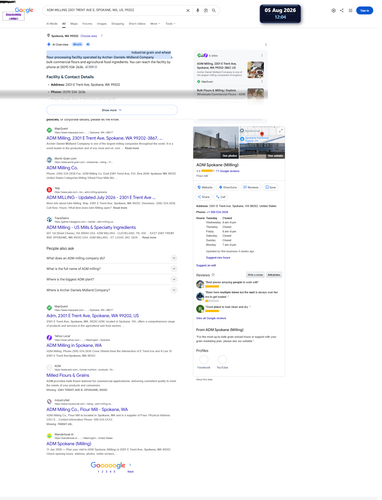This screenshot has width=382, height=500.
Task: Expand 'What is the full name of ADM milling?'
Action: click(112, 269)
